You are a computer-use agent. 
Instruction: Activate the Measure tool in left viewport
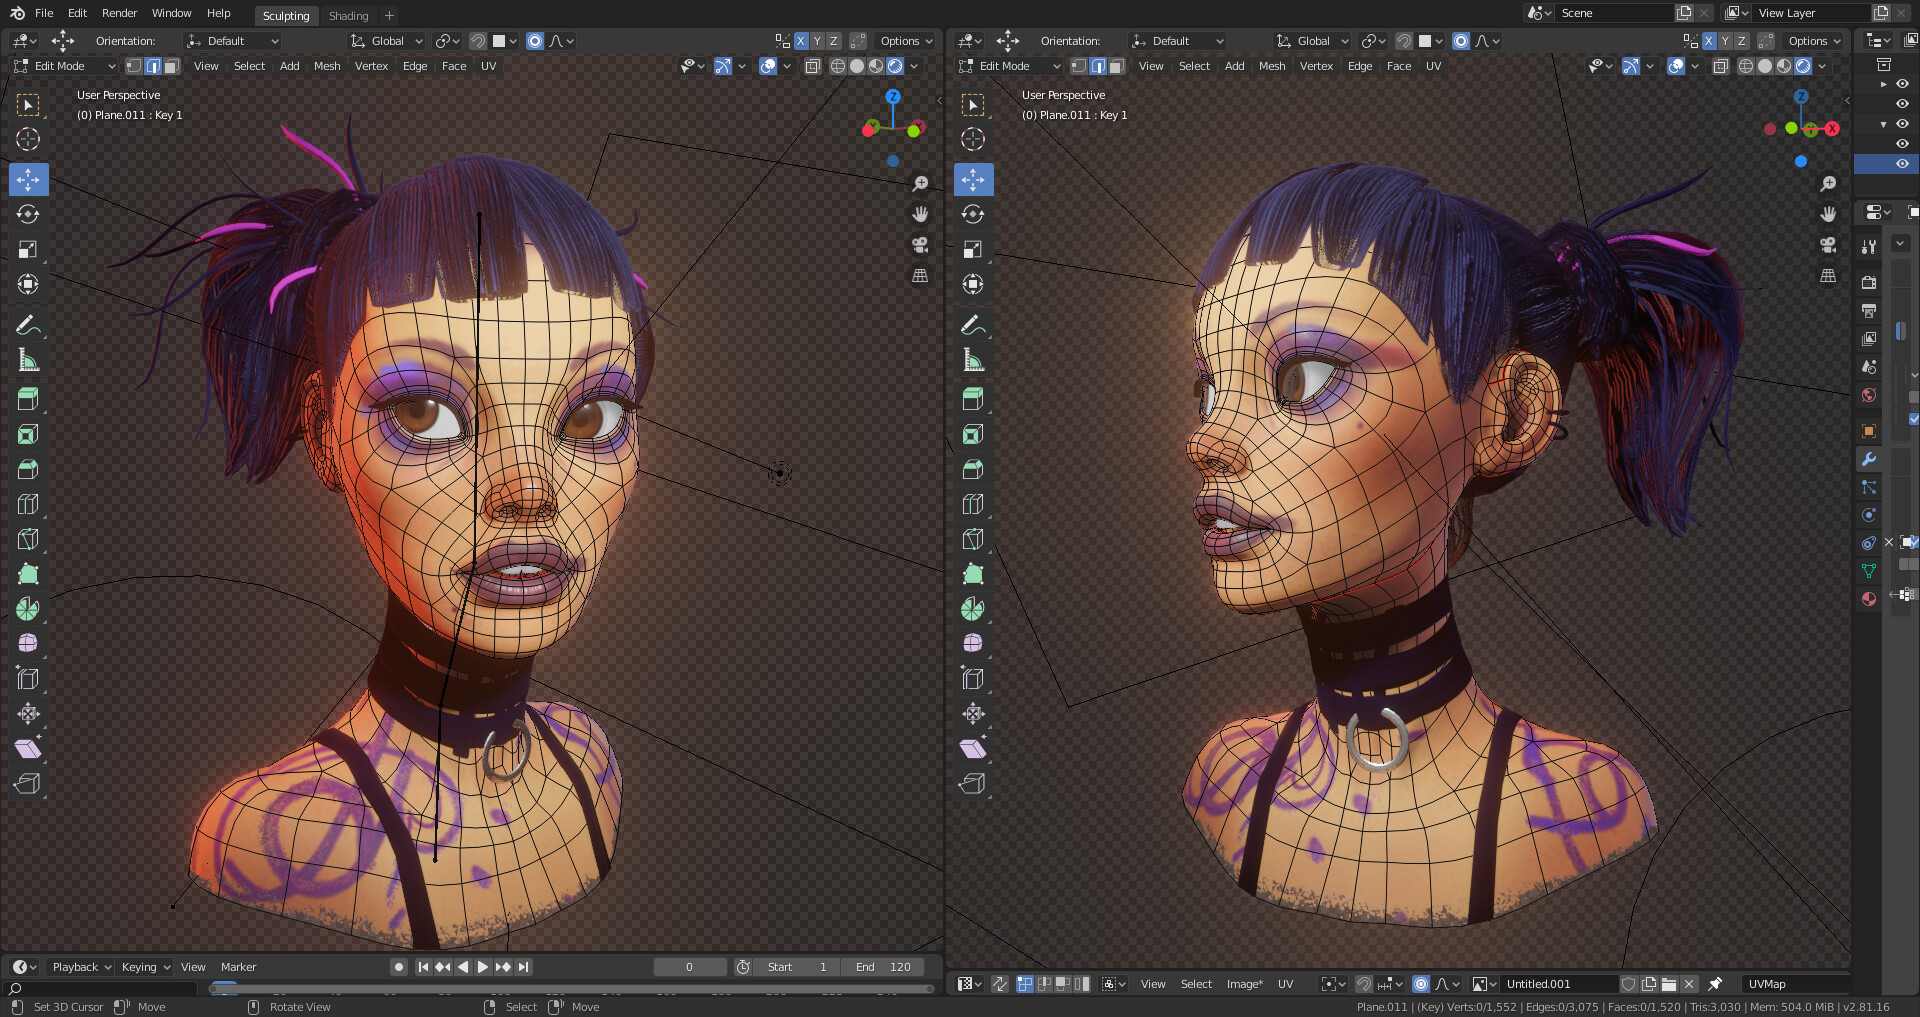pyautogui.click(x=28, y=360)
